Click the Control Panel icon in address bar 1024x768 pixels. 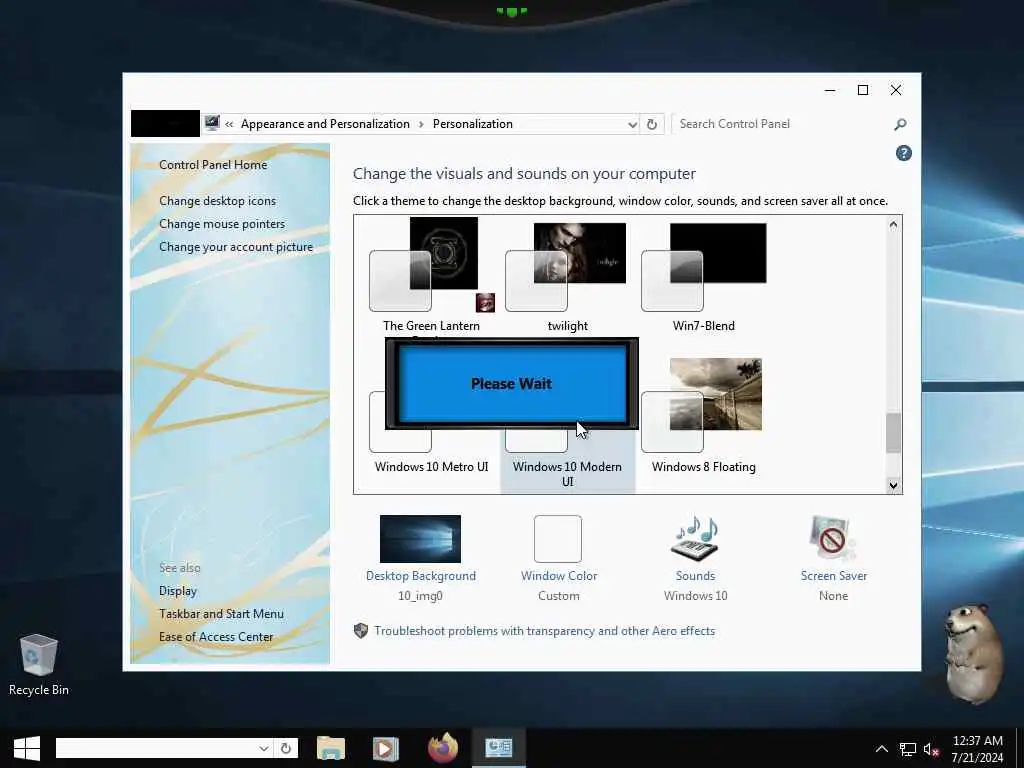click(x=212, y=123)
